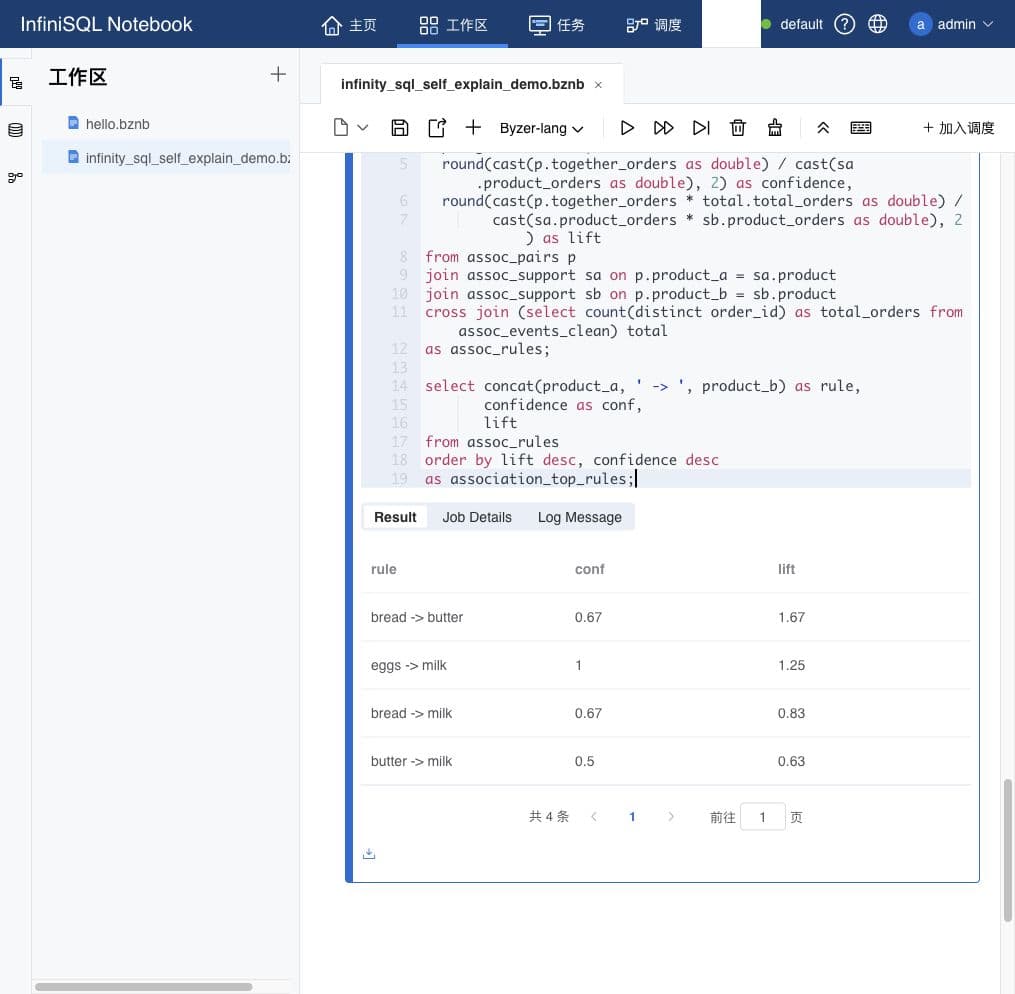This screenshot has width=1015, height=994.
Task: Add new item with workspace plus icon
Action: pos(278,74)
